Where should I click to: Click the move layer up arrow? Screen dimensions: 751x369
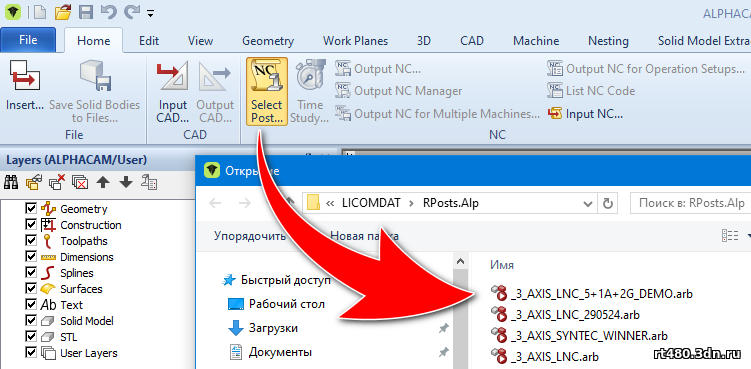pos(102,183)
